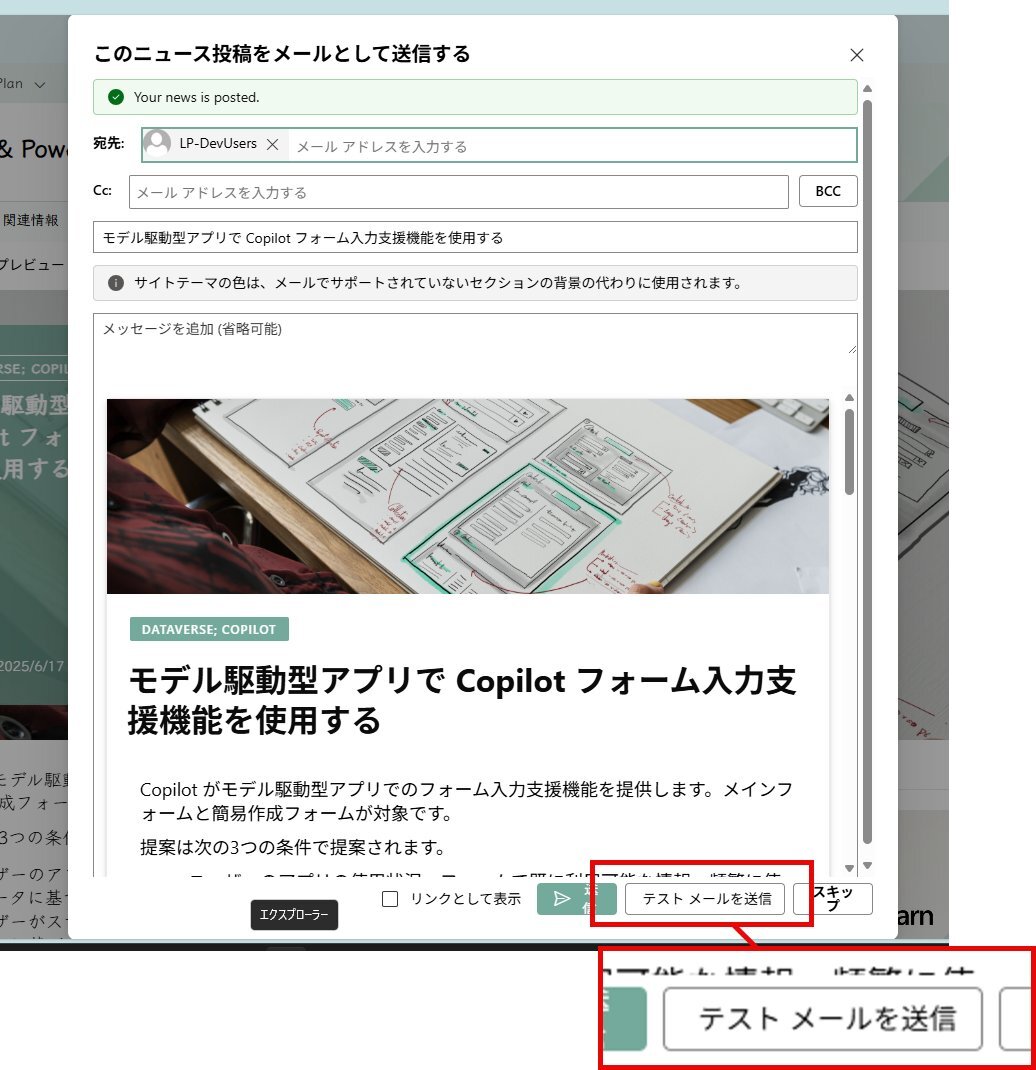1036x1070 pixels.
Task: Click the preview pane scrollbar down arrow
Action: [849, 868]
